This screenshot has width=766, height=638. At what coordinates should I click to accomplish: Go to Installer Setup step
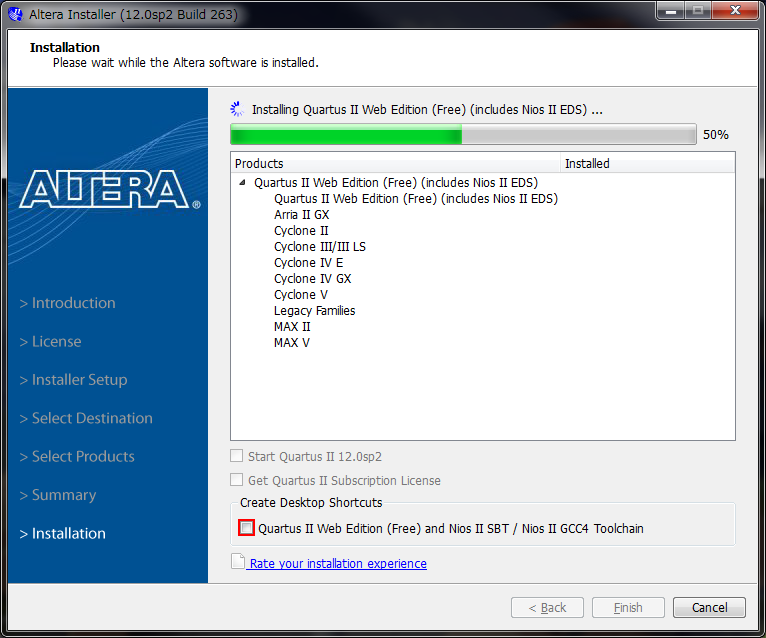[73, 380]
